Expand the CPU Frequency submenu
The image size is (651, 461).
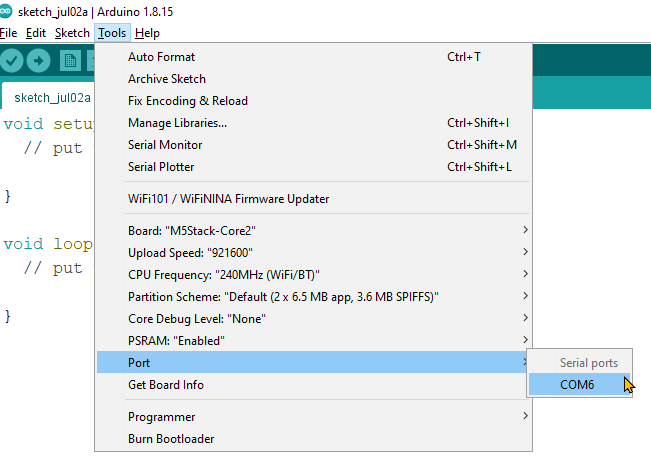(314, 275)
